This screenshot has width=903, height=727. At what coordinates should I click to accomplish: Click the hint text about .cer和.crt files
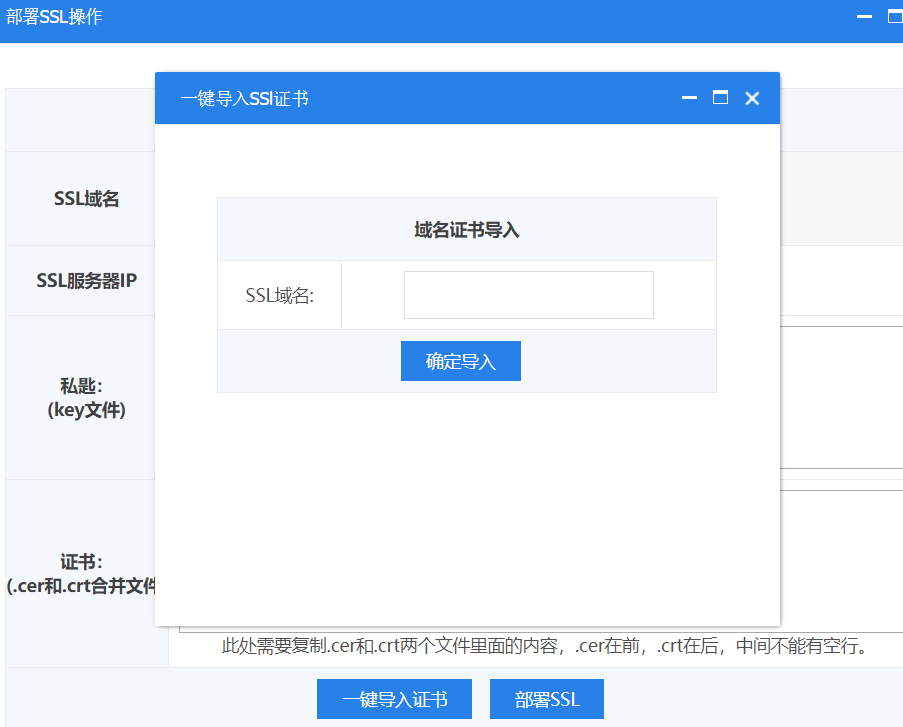click(x=543, y=647)
